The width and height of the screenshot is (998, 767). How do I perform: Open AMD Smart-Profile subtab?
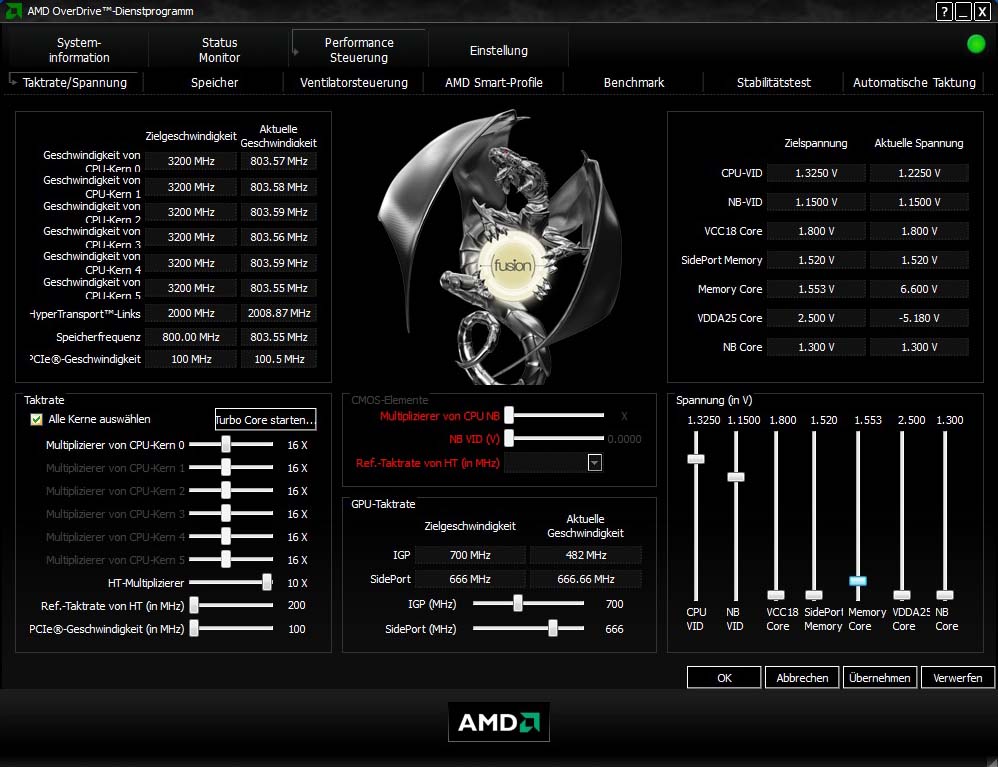tap(494, 83)
